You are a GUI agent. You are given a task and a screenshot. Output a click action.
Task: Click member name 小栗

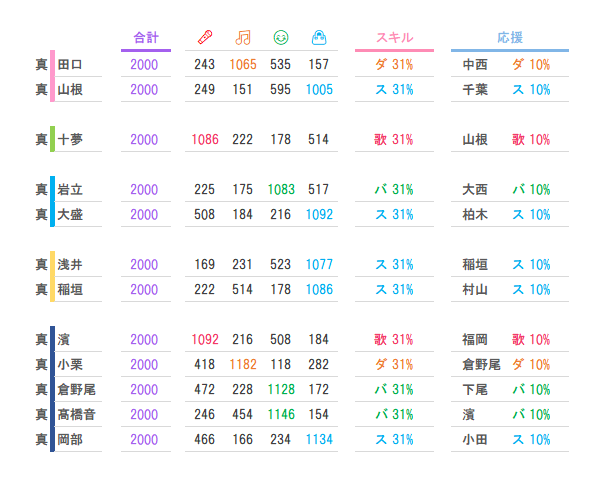[70, 364]
